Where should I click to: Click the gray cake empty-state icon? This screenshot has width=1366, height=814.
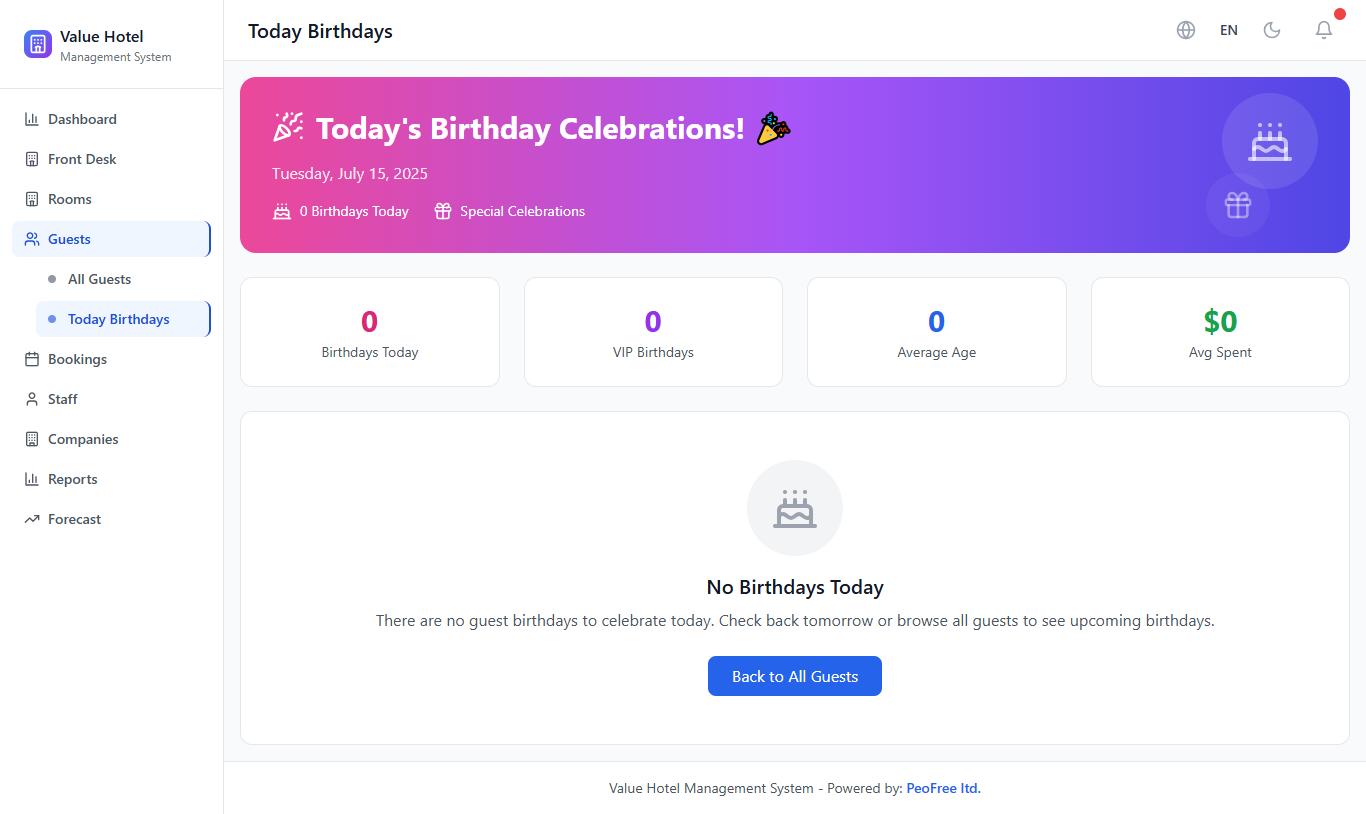tap(795, 508)
